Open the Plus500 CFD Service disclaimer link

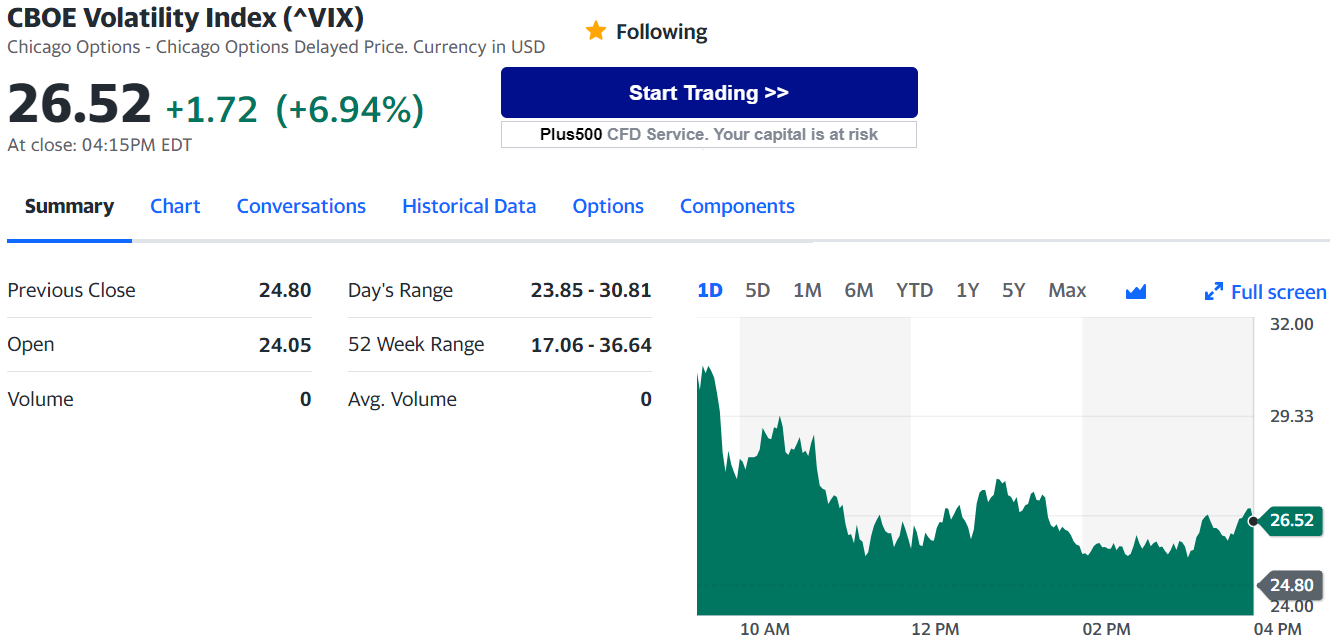point(709,134)
